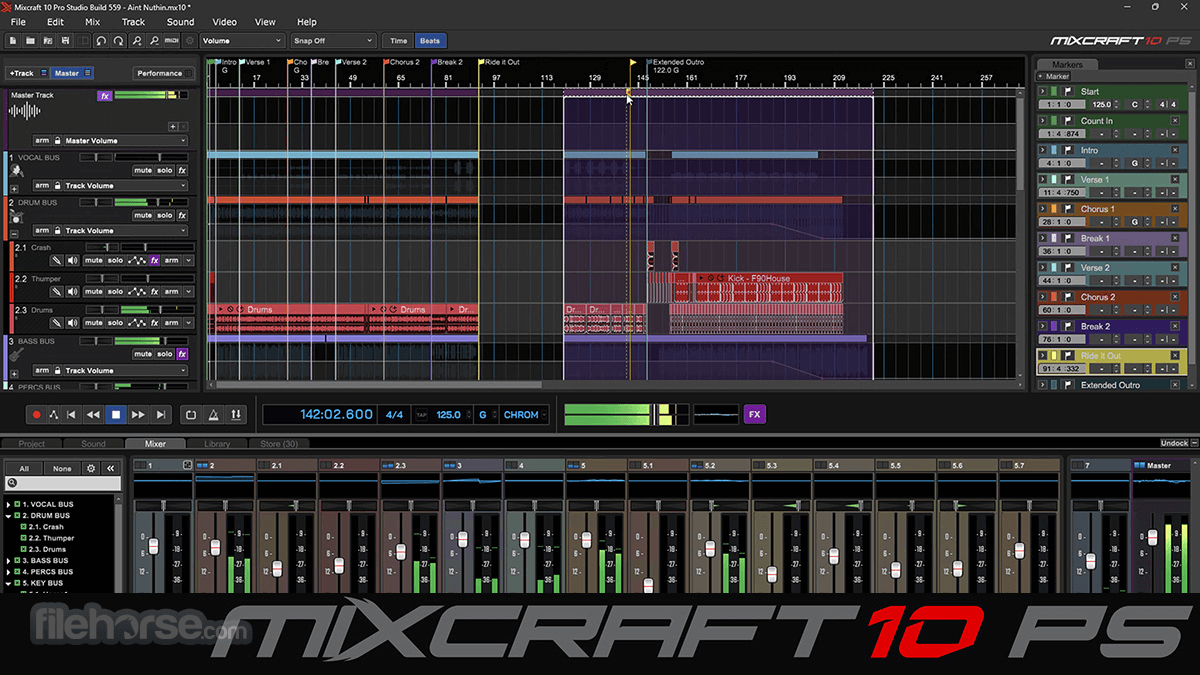1200x675 pixels.
Task: Click the All button in mixer sidebar
Action: tap(24, 468)
